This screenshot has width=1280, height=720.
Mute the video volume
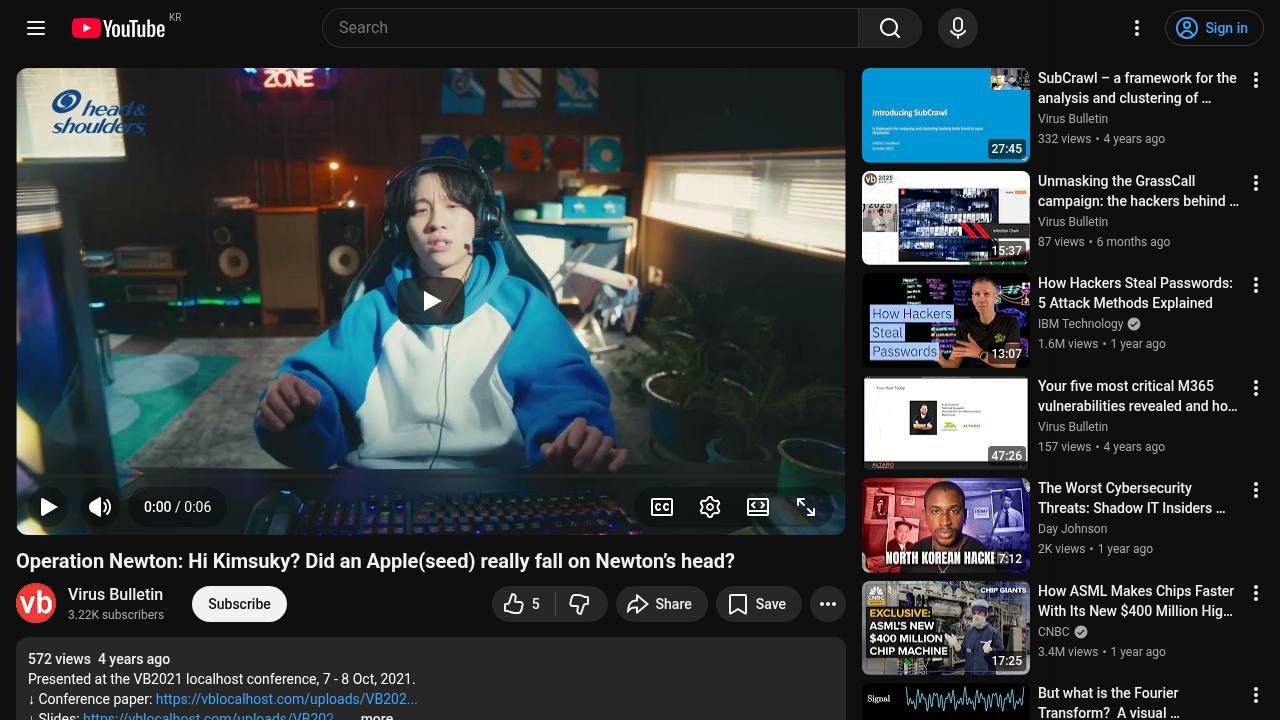100,507
